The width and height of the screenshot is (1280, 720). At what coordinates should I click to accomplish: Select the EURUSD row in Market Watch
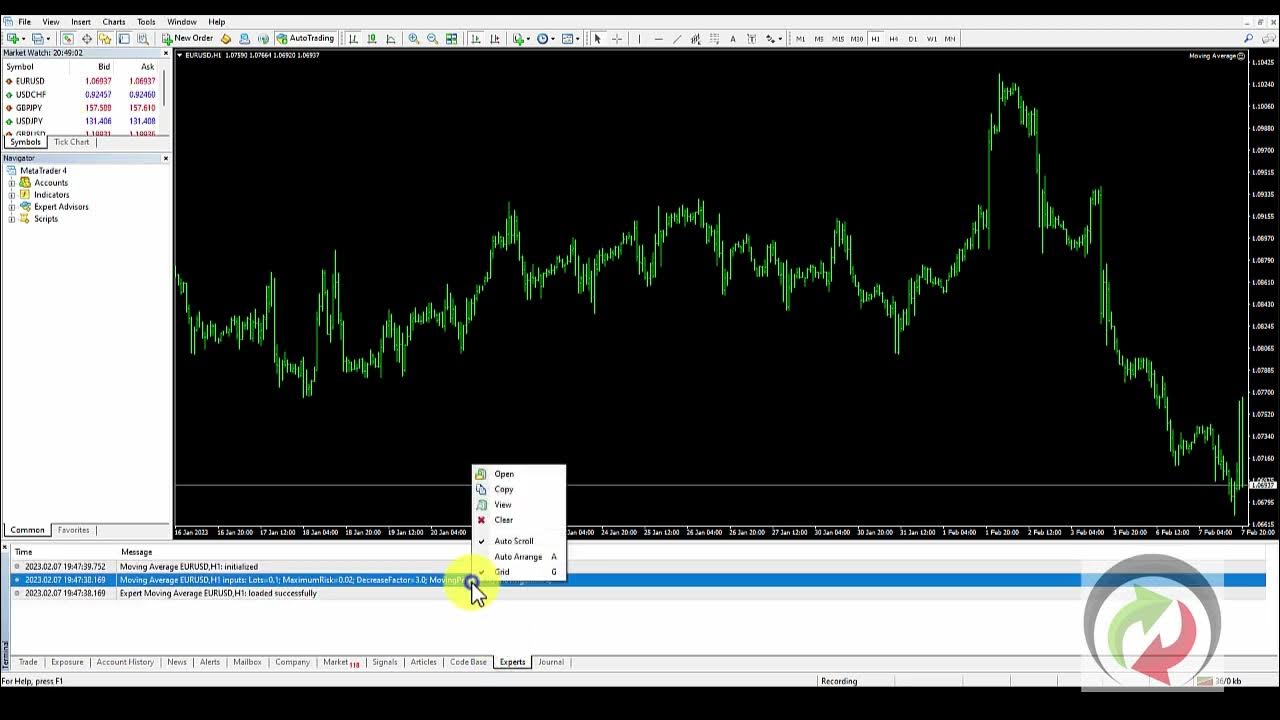pyautogui.click(x=82, y=81)
